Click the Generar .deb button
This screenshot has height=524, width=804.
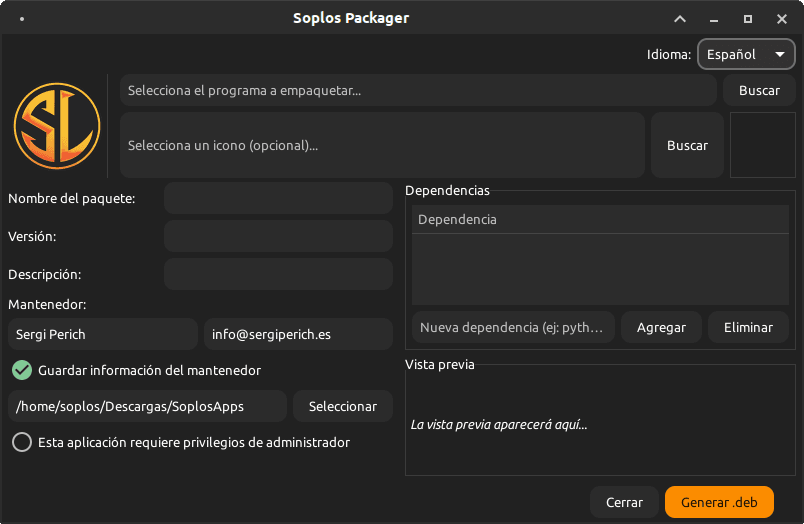tap(719, 502)
